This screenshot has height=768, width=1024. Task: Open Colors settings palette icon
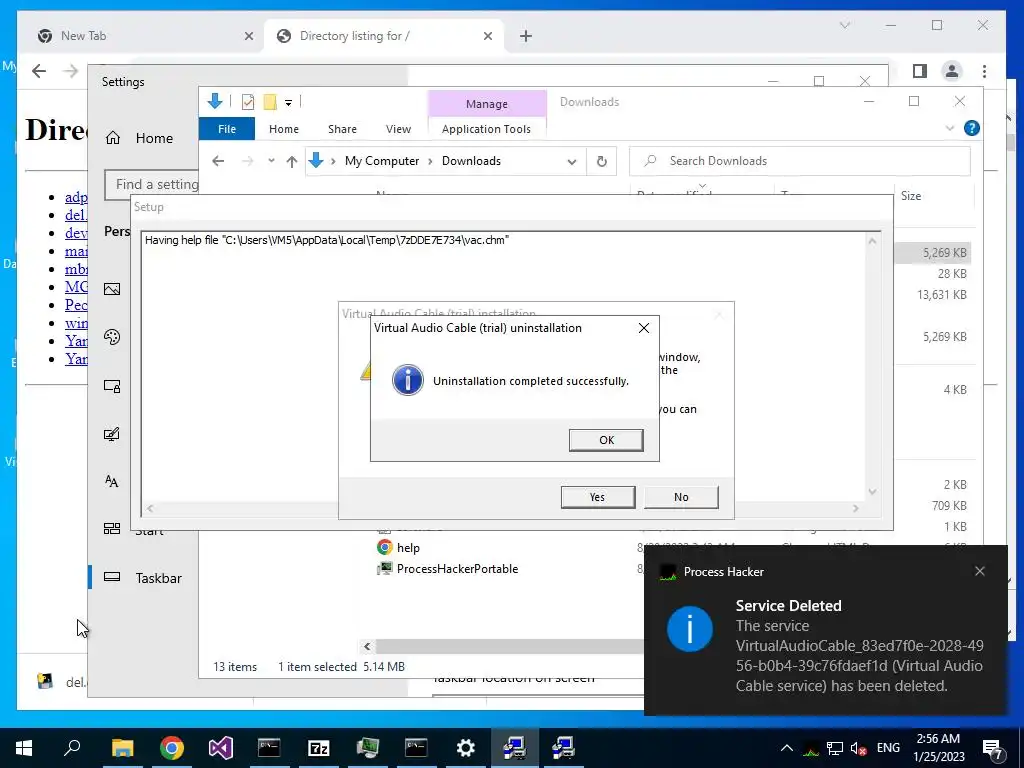pyautogui.click(x=112, y=337)
